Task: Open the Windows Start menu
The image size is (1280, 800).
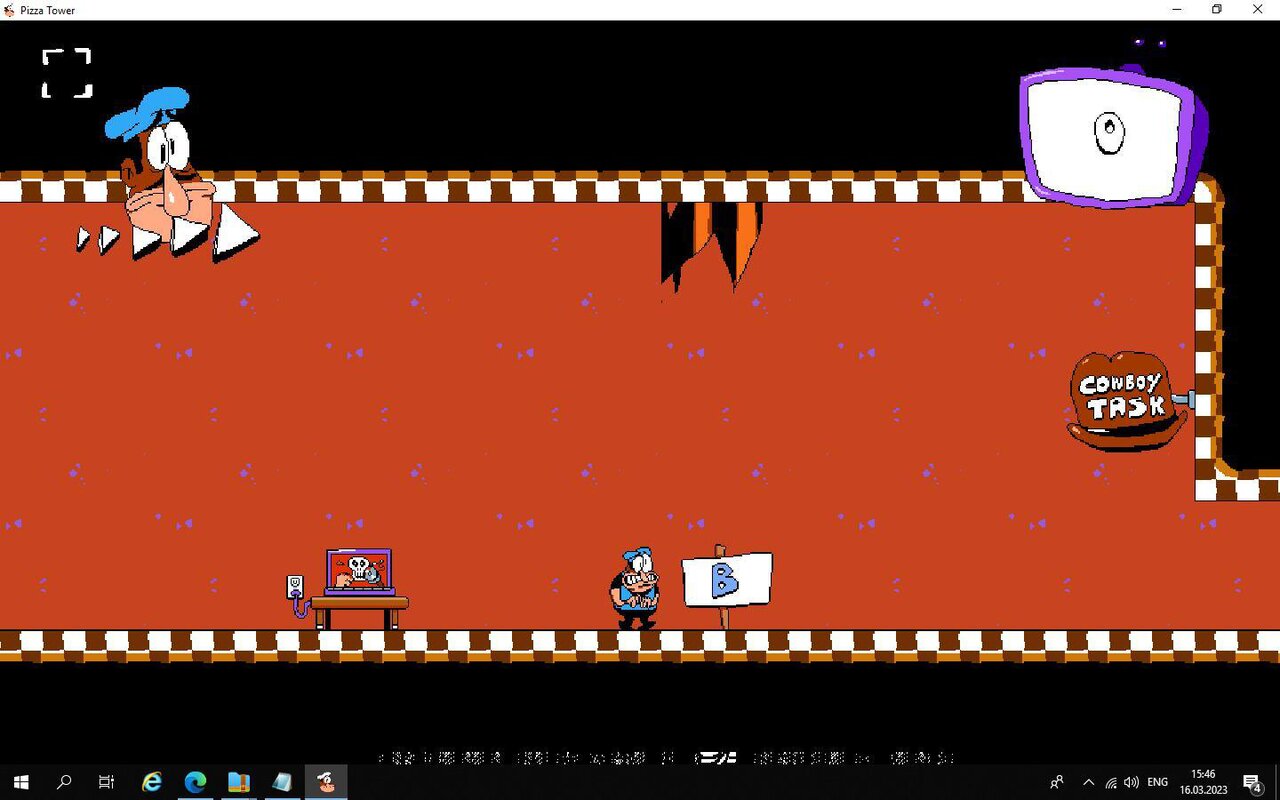Action: tap(21, 782)
